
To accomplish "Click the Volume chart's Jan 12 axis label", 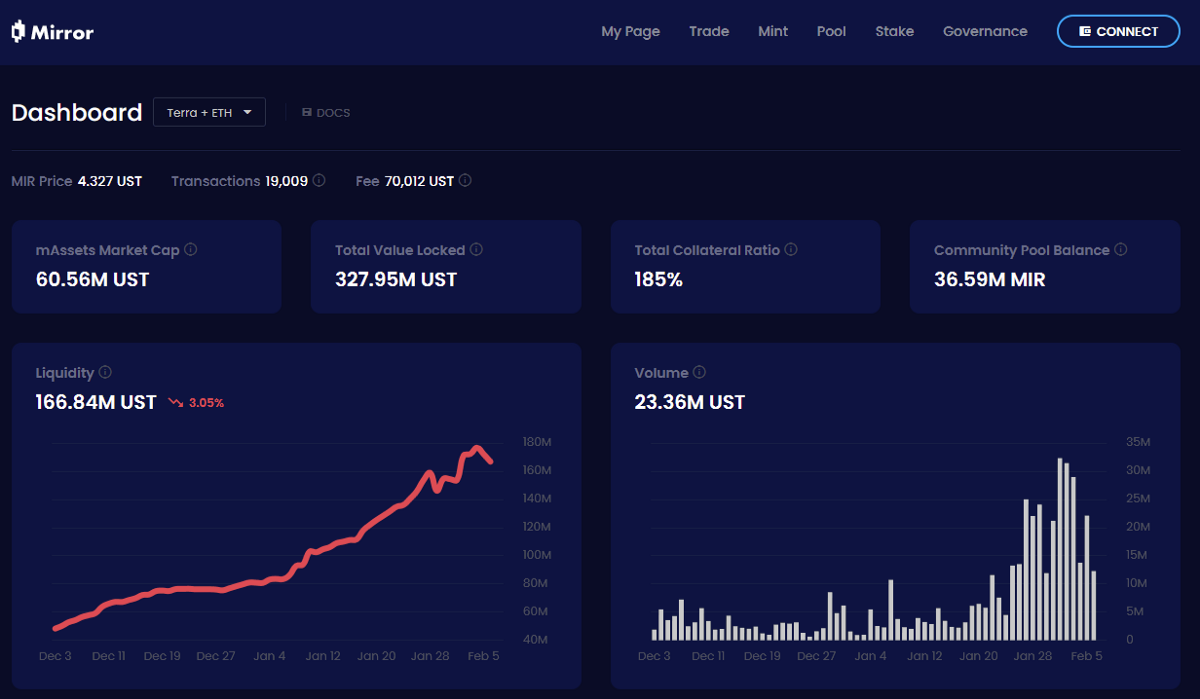I will coord(924,656).
